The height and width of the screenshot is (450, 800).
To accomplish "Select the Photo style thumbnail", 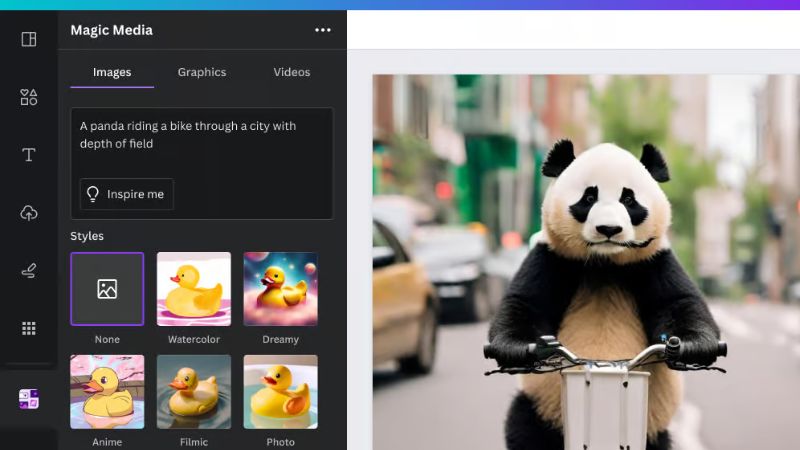I will [281, 392].
